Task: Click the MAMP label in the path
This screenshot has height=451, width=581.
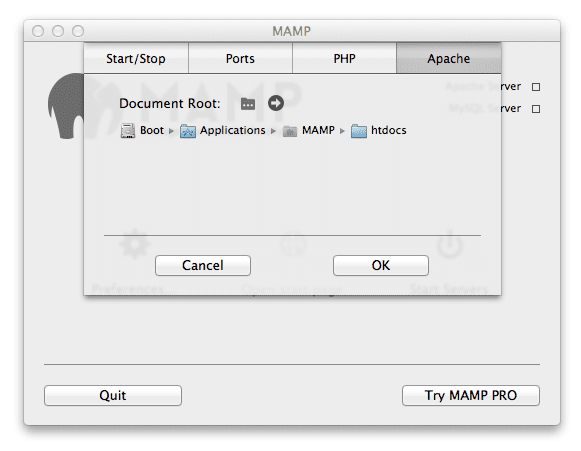Action: 318,130
